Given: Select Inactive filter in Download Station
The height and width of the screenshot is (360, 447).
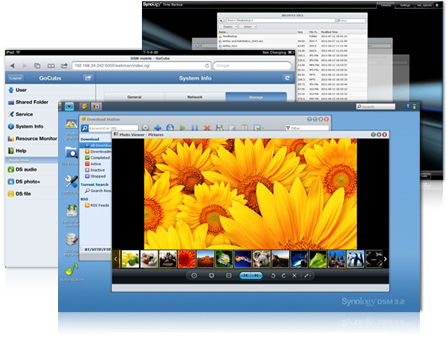Looking at the screenshot, I should tap(95, 170).
